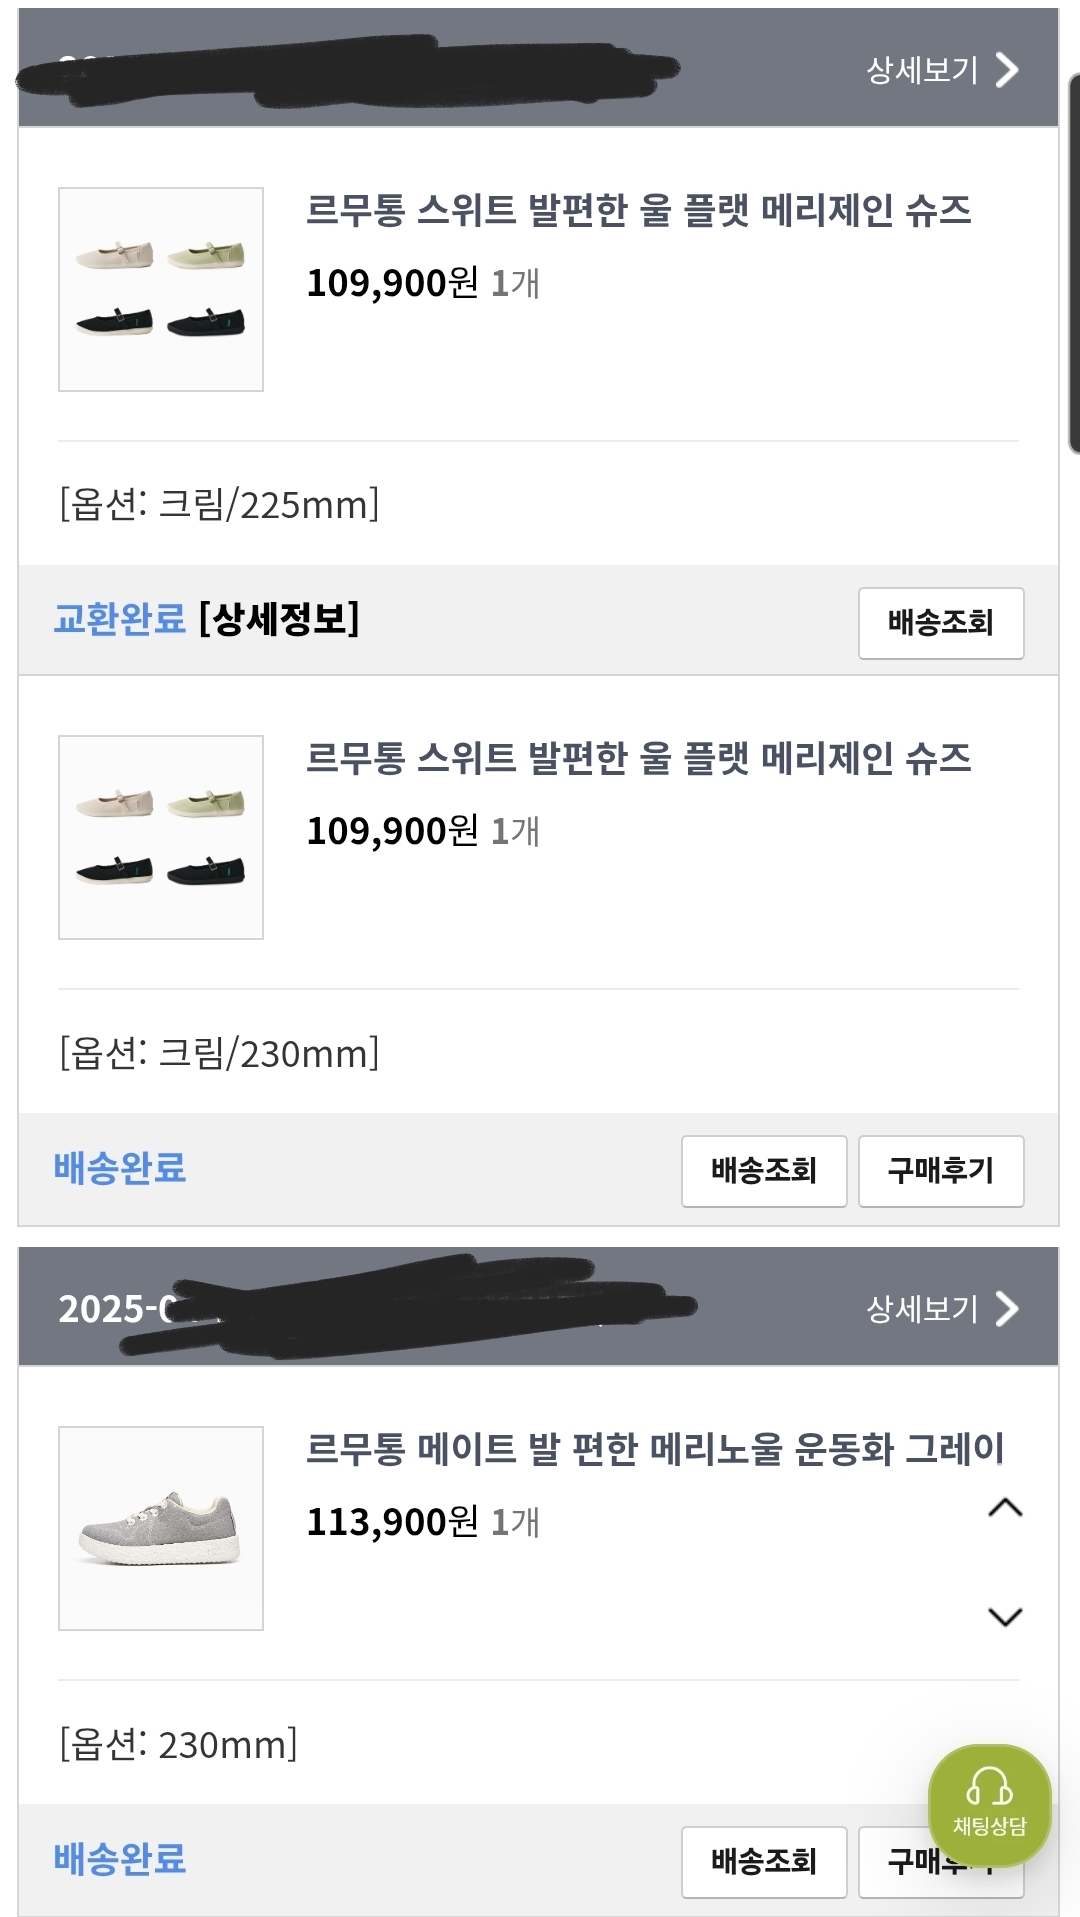Screen dimensions: 1080x1917
Task: Write 구매후기 for the 크림/230mm shoes
Action: [940, 1171]
